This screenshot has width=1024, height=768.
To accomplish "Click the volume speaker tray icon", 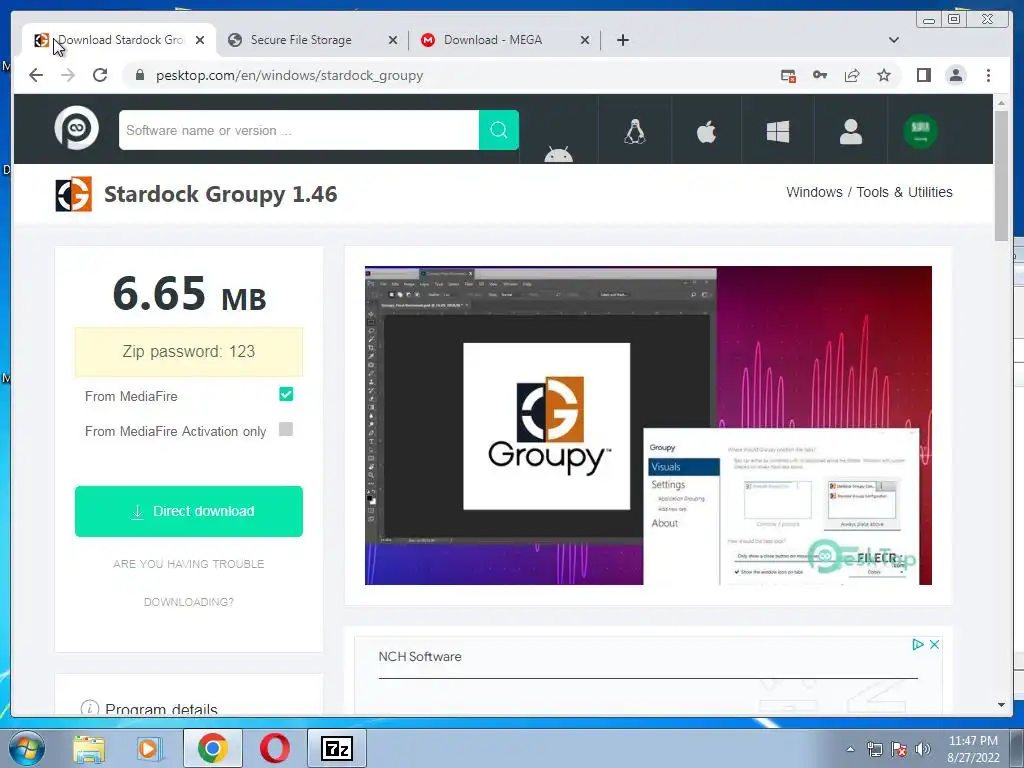I will tap(923, 749).
